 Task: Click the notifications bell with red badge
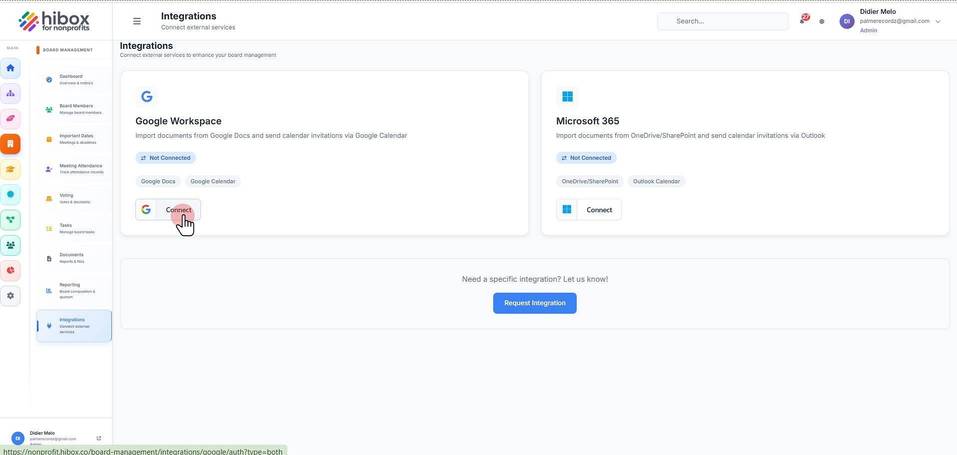point(804,20)
